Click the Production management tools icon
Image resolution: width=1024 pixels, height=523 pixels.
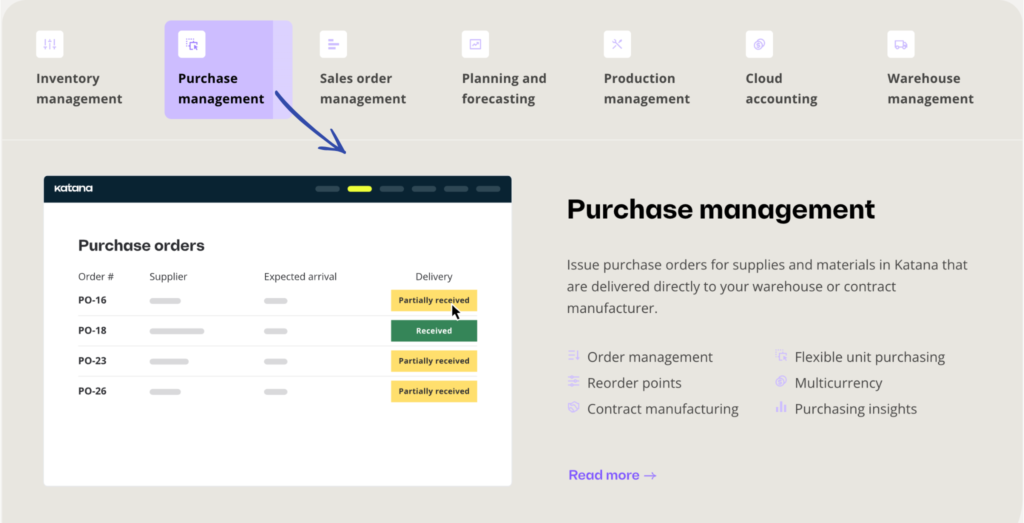617,44
